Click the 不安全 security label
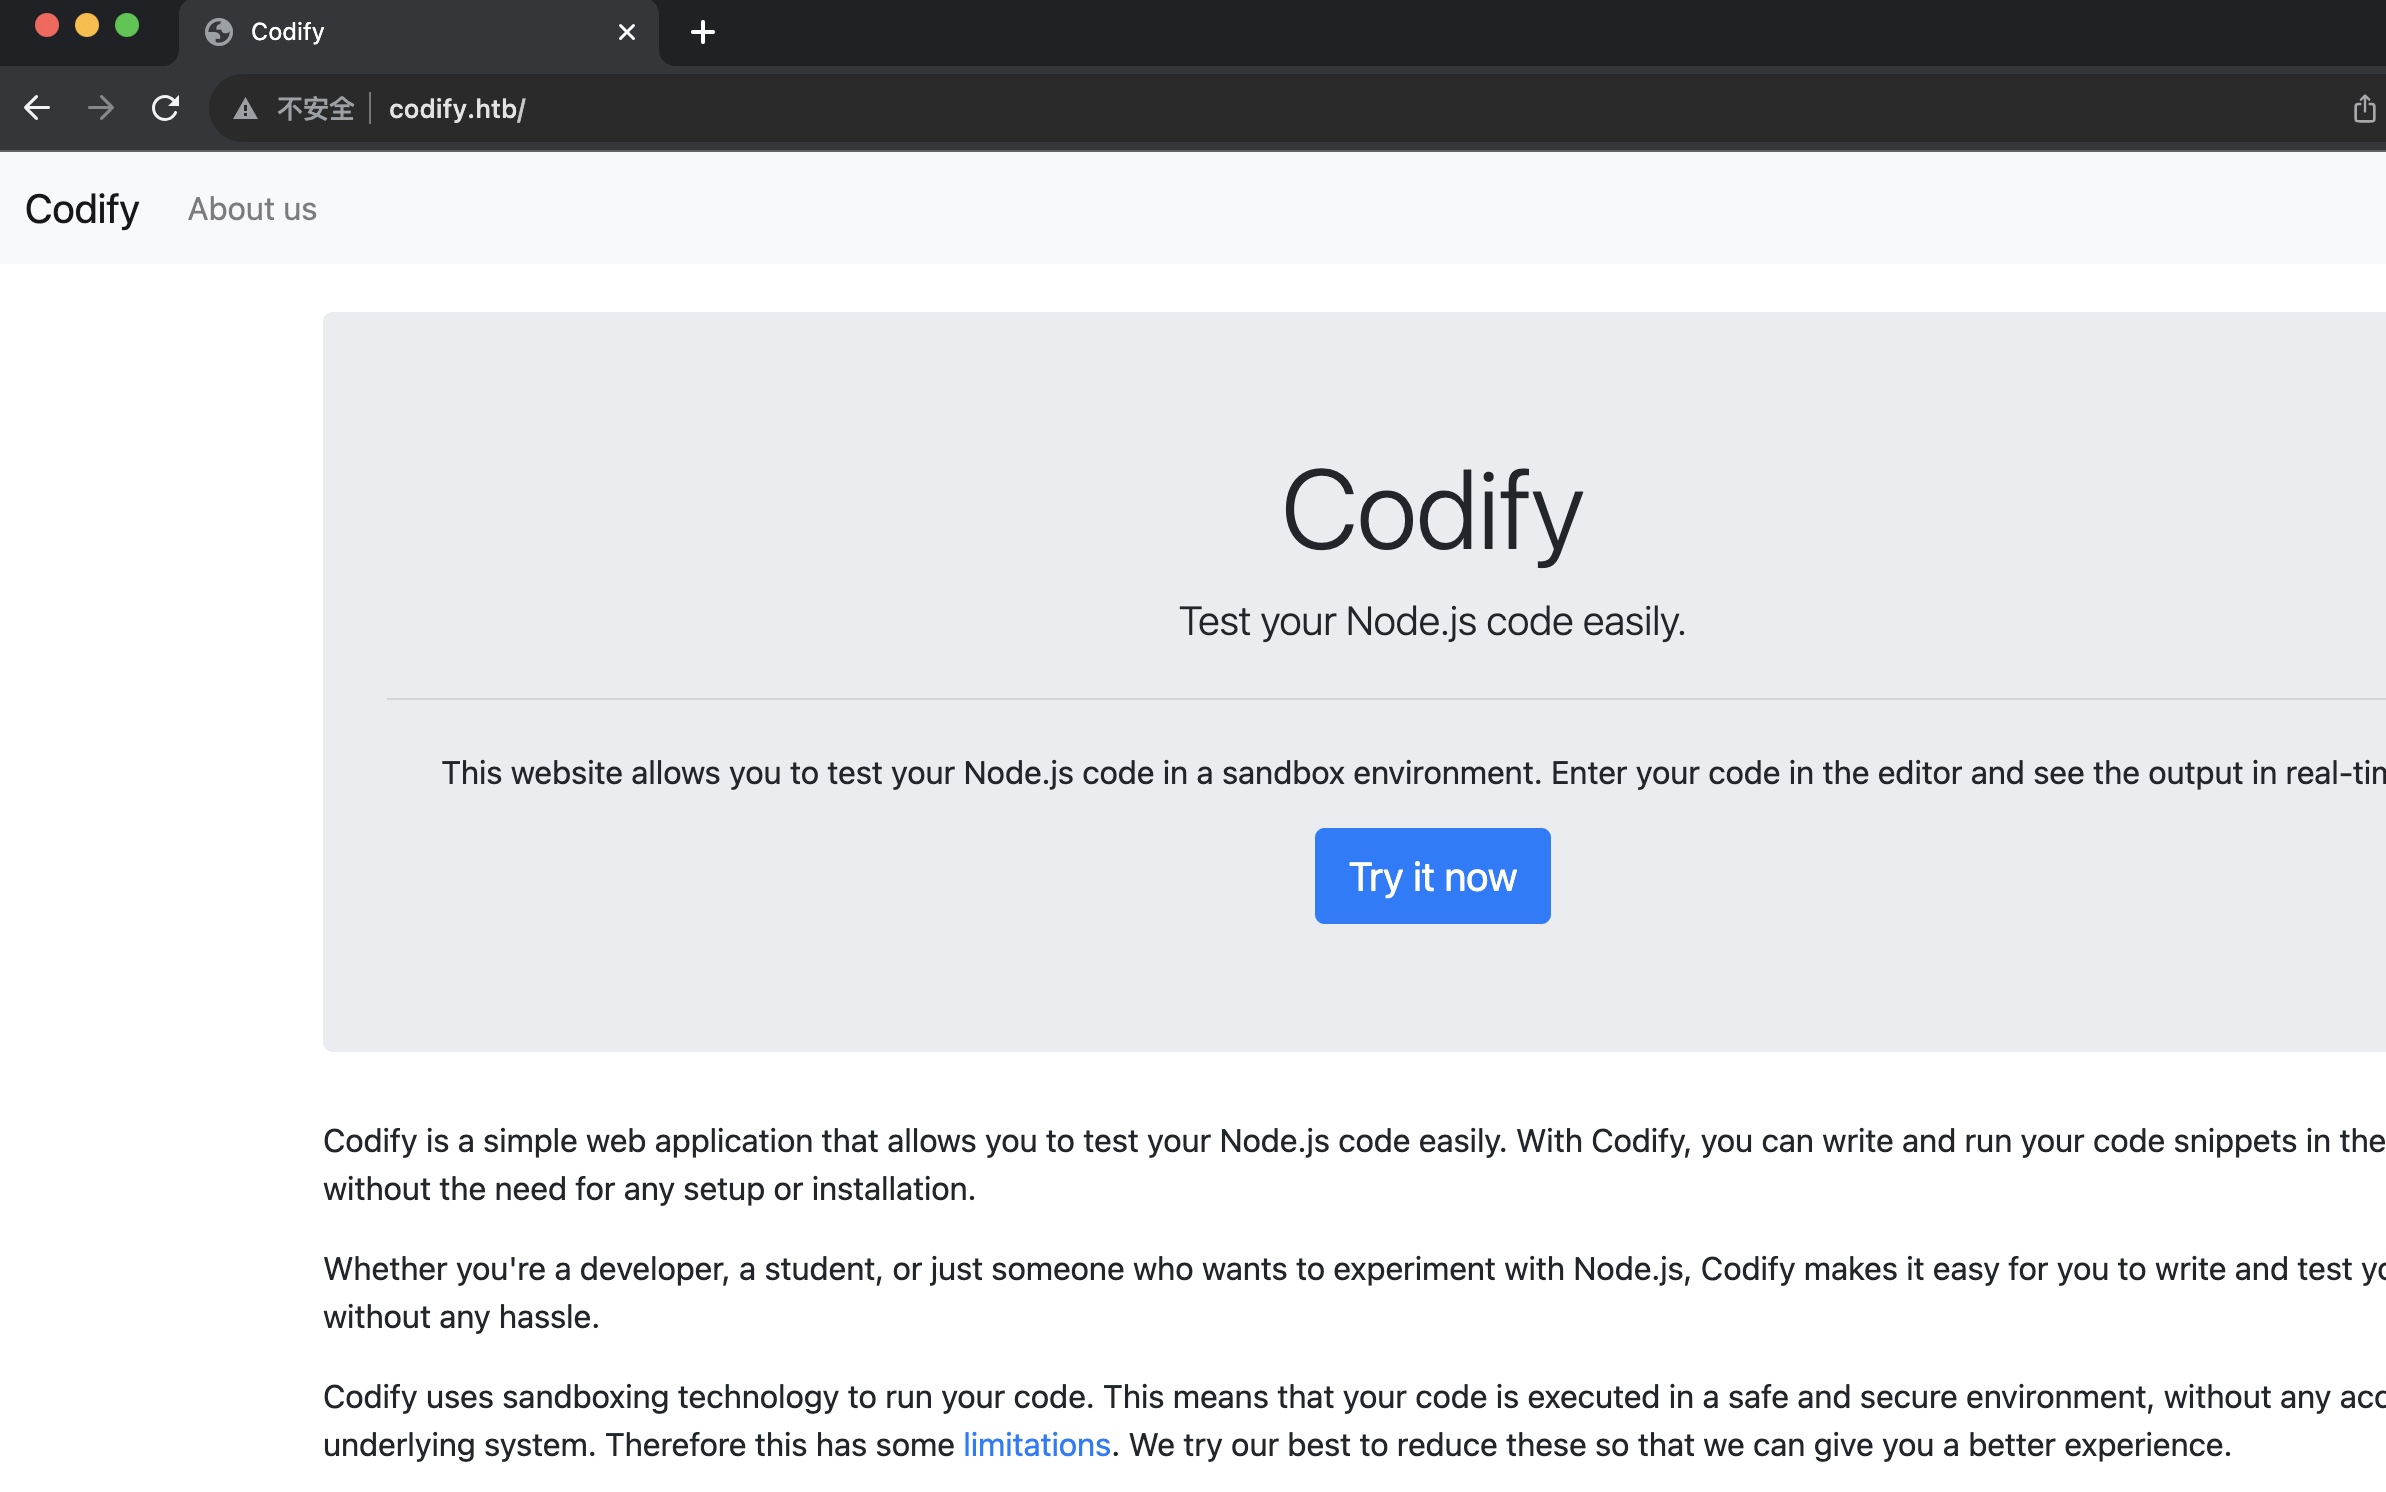This screenshot has width=2386, height=1492. click(x=315, y=108)
